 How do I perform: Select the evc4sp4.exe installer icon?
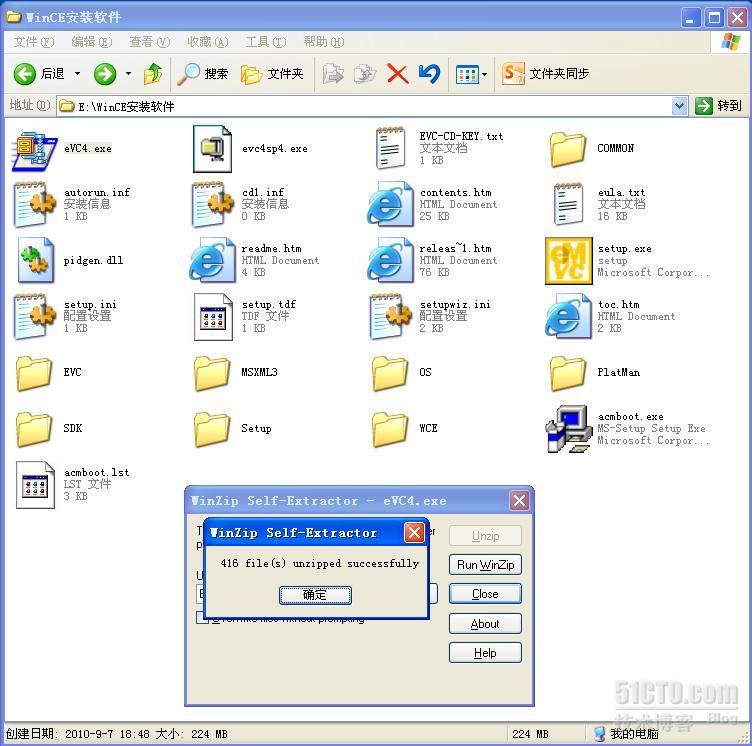click(x=212, y=149)
